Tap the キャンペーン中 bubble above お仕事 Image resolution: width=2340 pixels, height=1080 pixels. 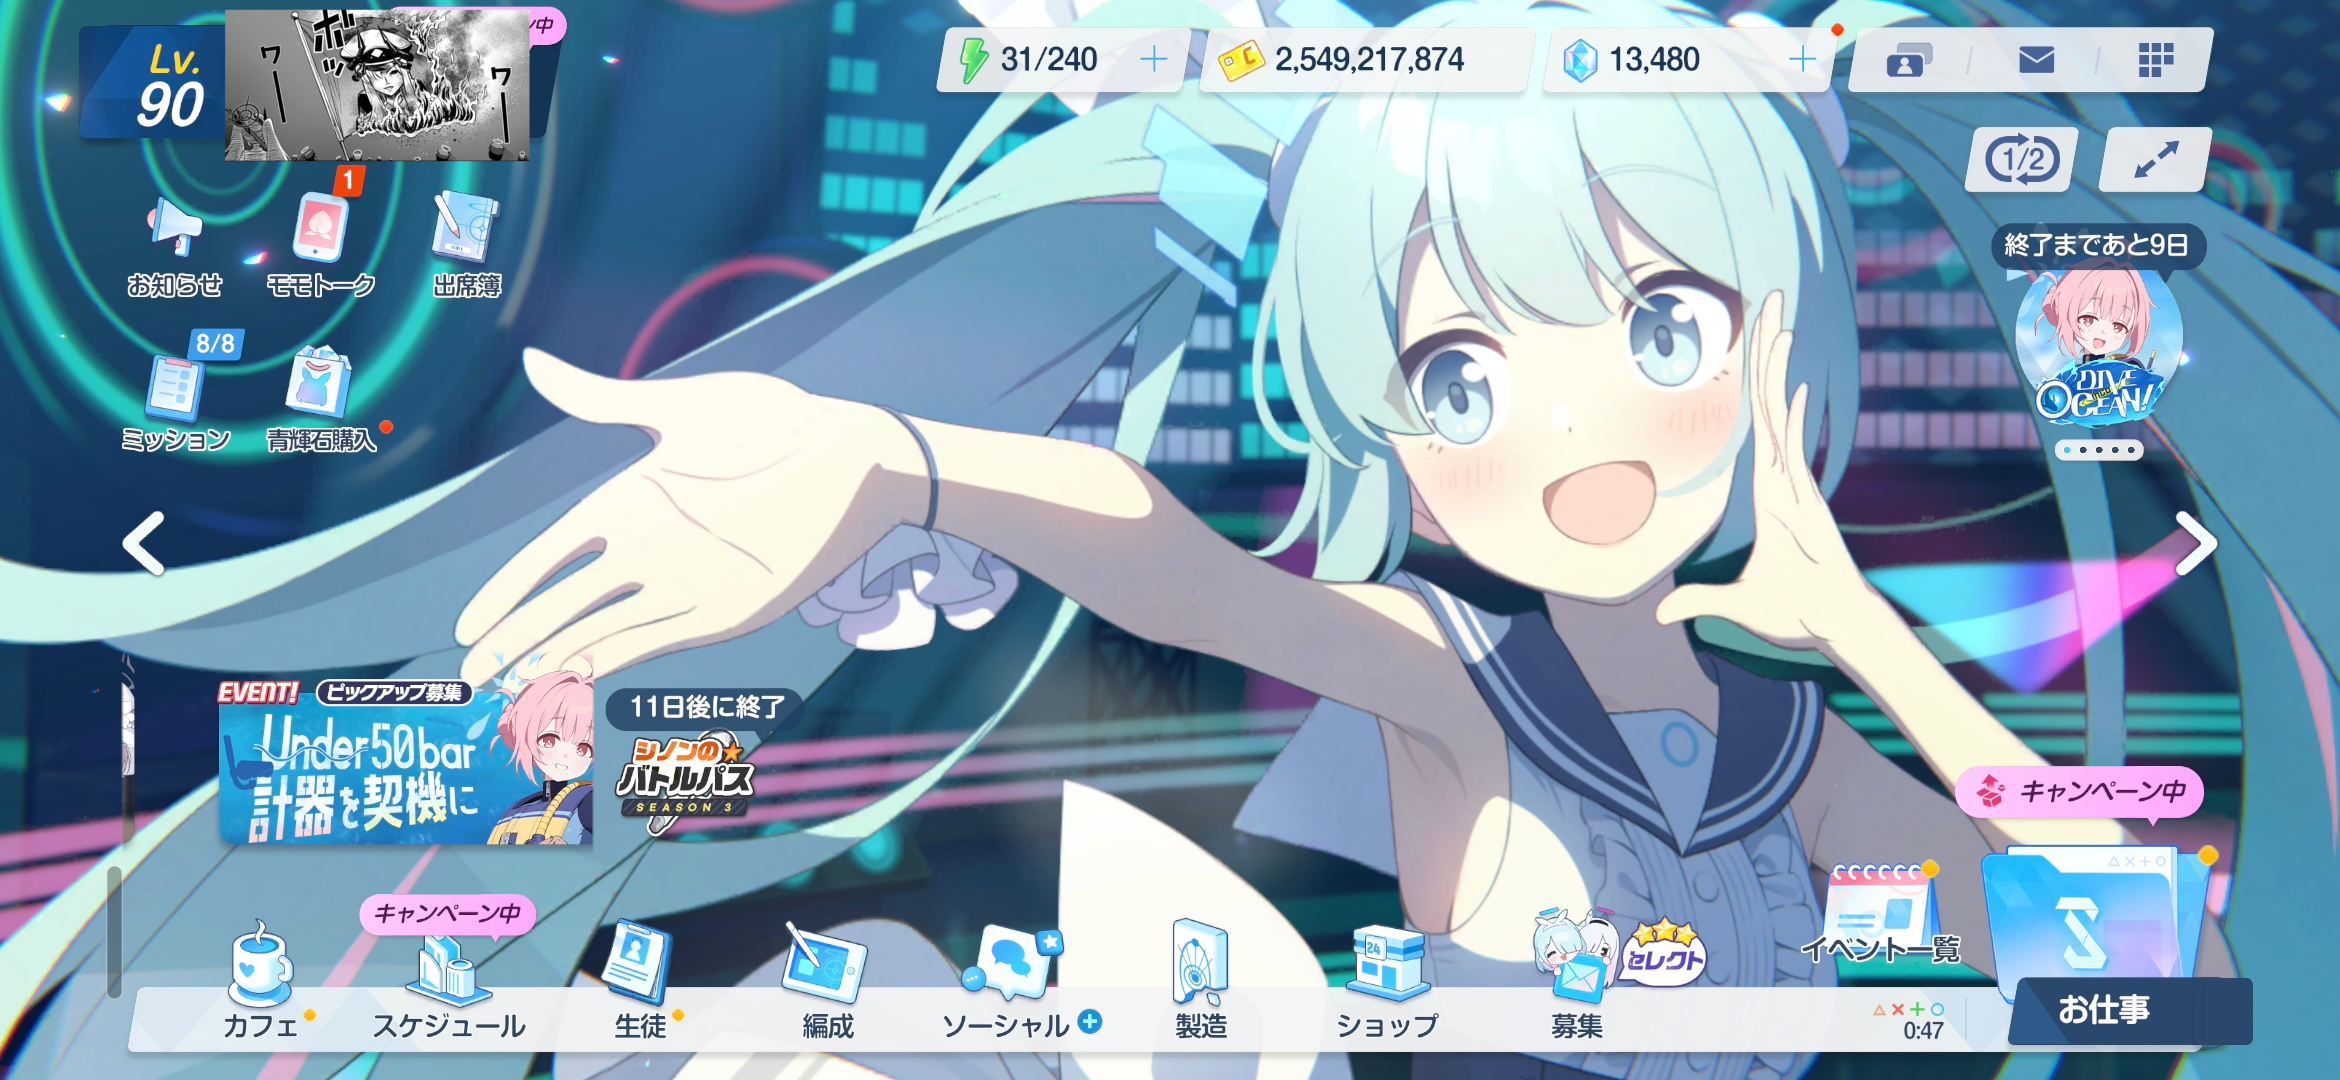coord(2080,792)
